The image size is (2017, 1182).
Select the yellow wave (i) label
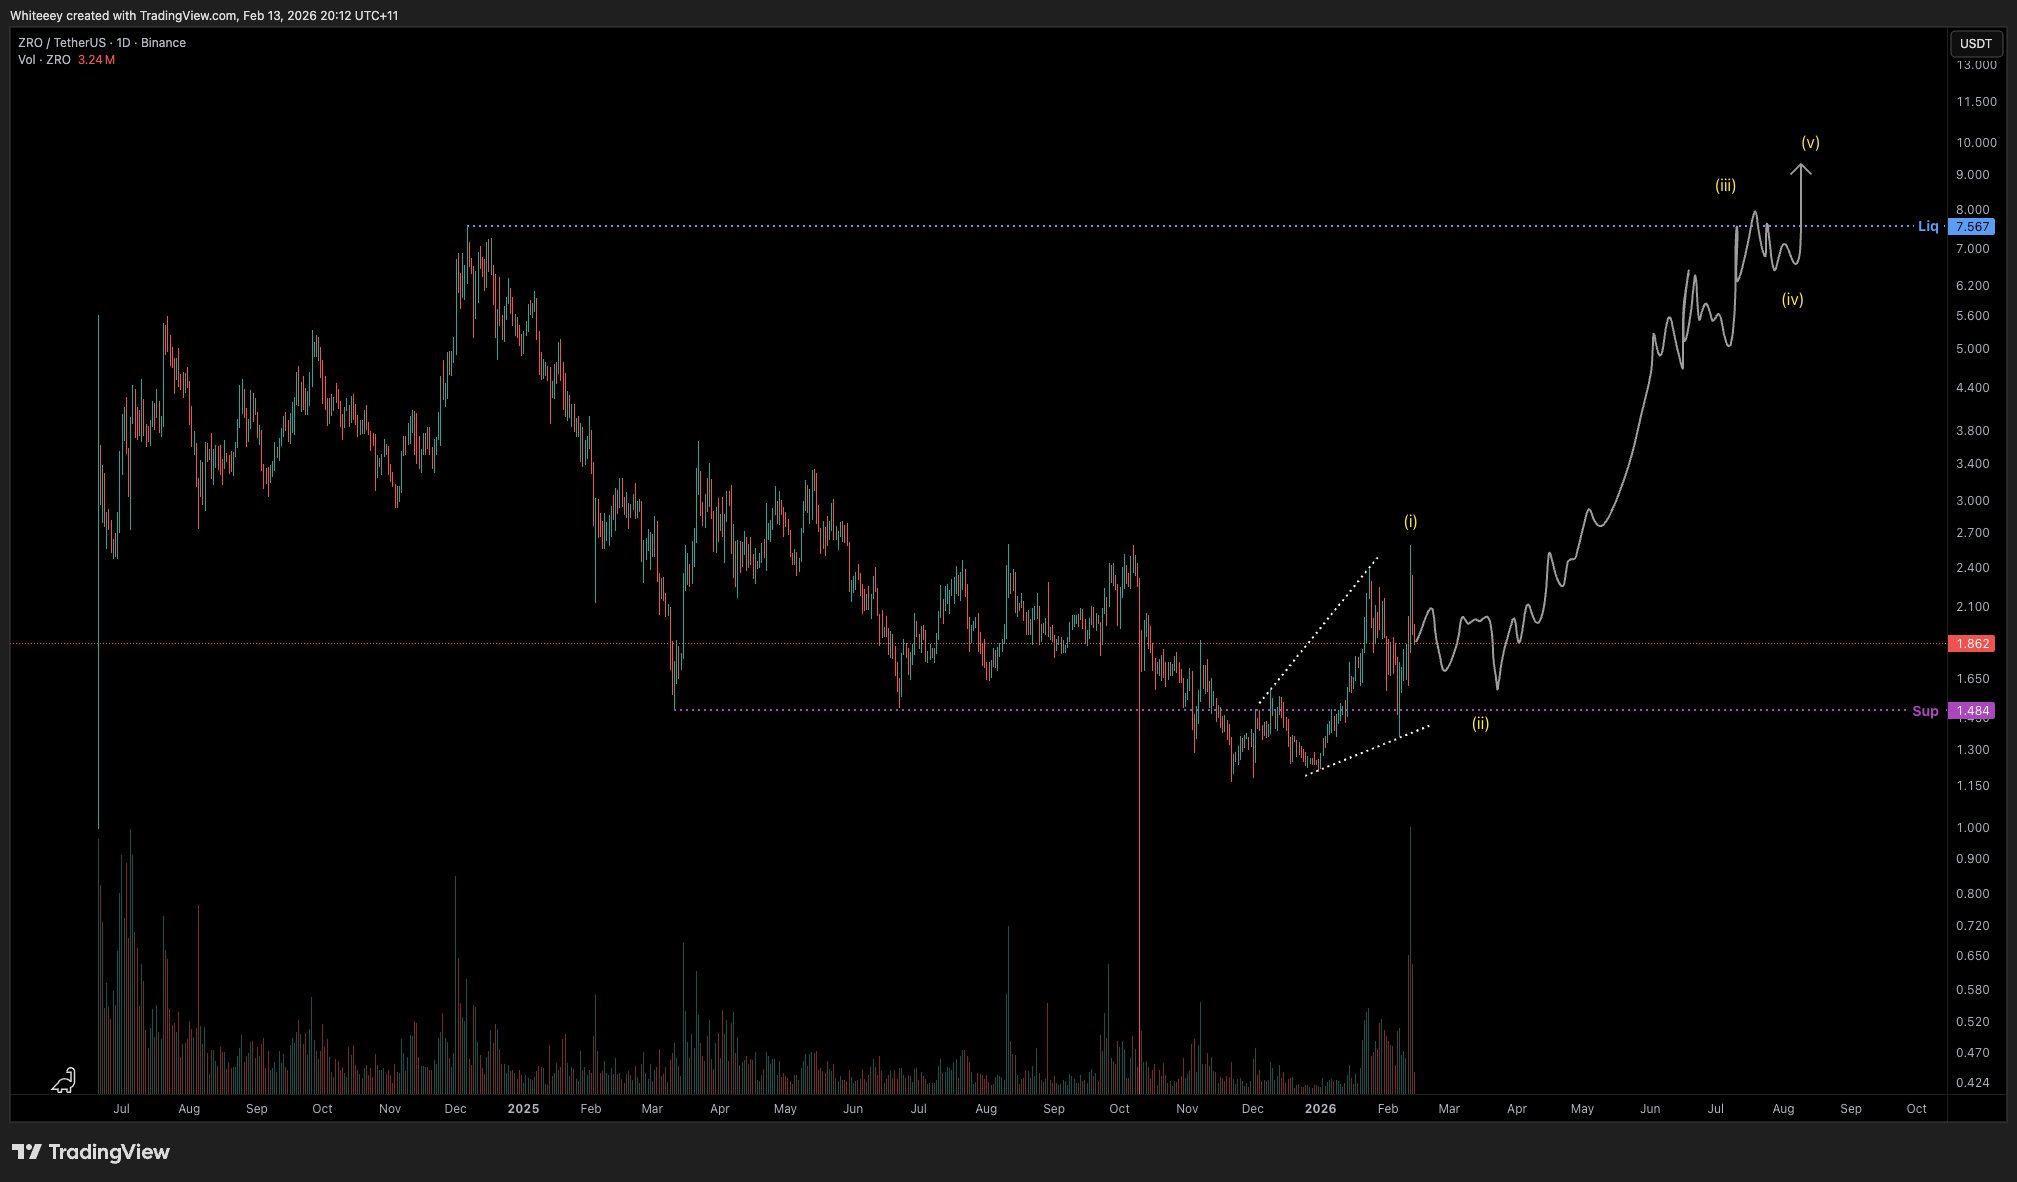coord(1410,521)
